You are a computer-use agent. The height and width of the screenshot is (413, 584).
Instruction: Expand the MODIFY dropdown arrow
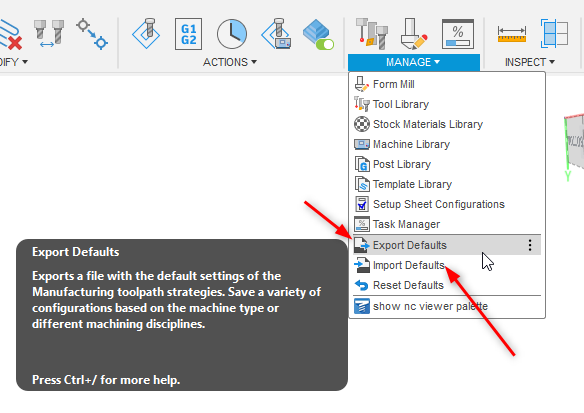(x=25, y=62)
